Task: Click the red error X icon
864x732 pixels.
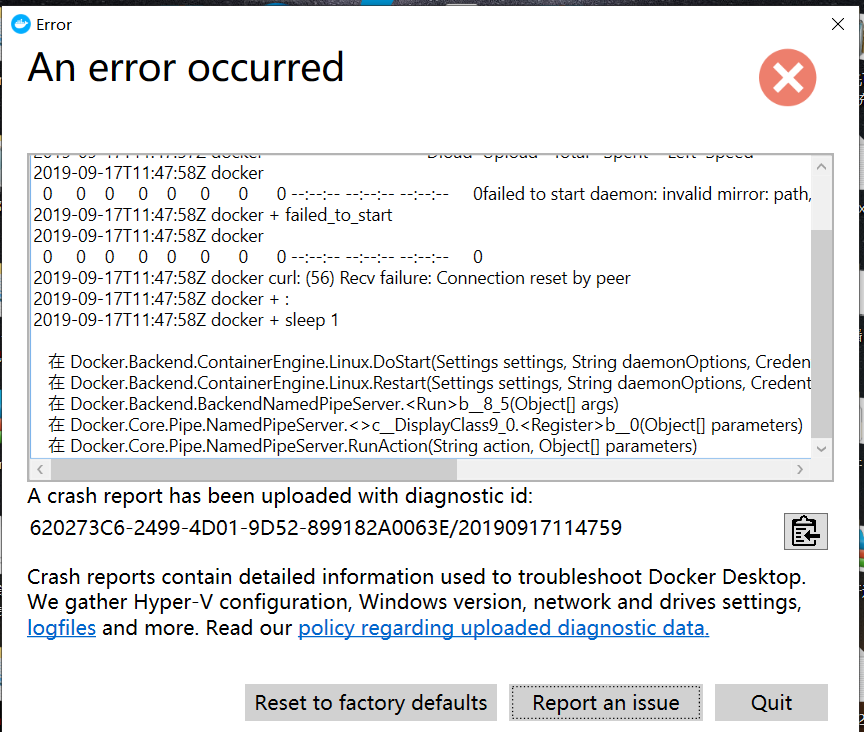Action: point(787,78)
